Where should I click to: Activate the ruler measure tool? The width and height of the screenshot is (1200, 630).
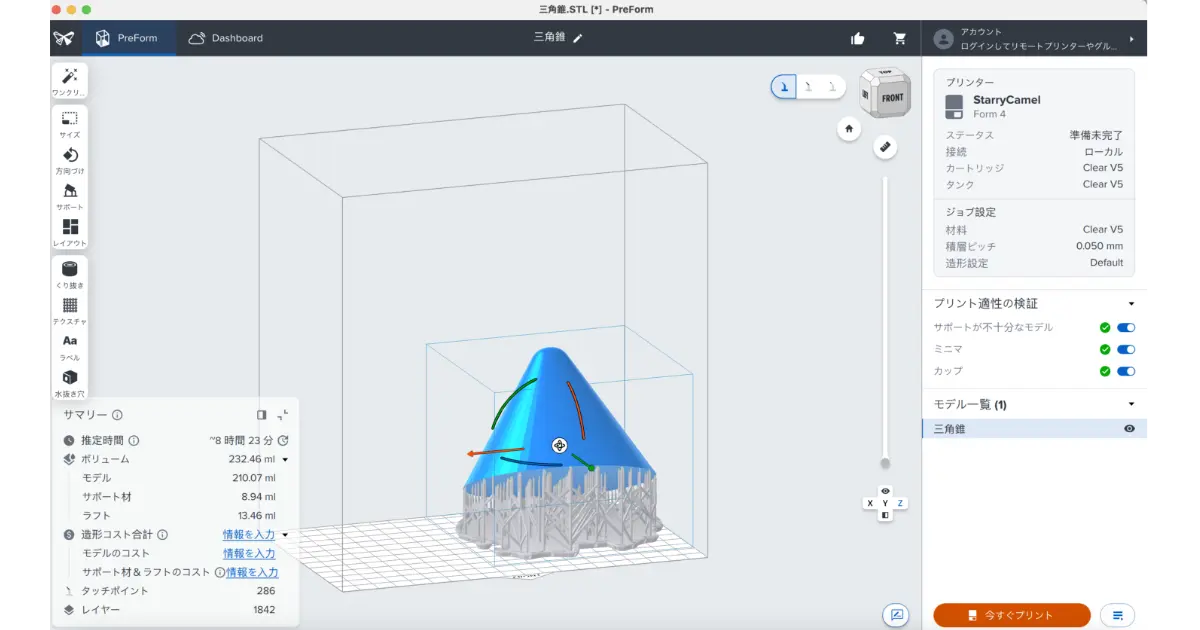[884, 147]
